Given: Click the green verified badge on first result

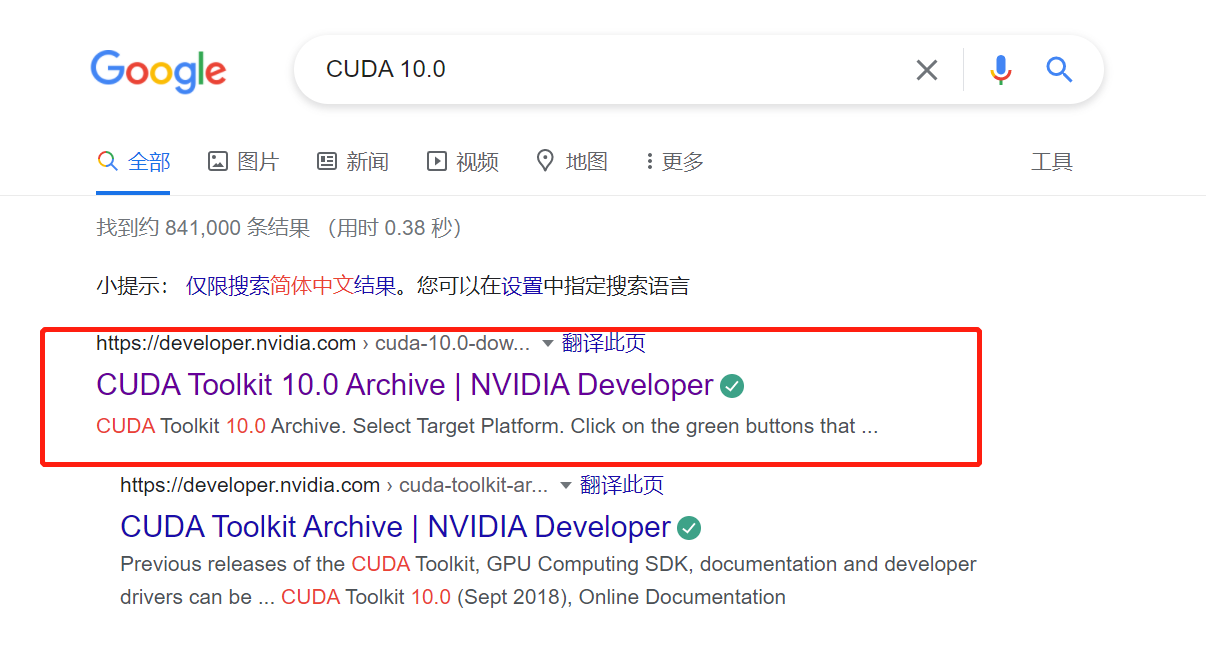Looking at the screenshot, I should click(731, 386).
